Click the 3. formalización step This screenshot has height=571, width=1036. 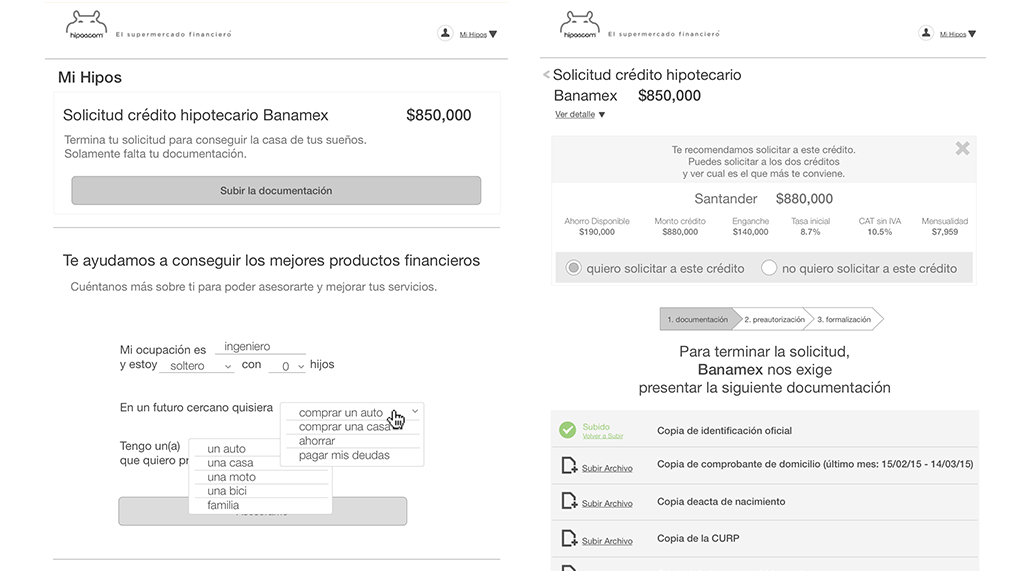(x=844, y=319)
